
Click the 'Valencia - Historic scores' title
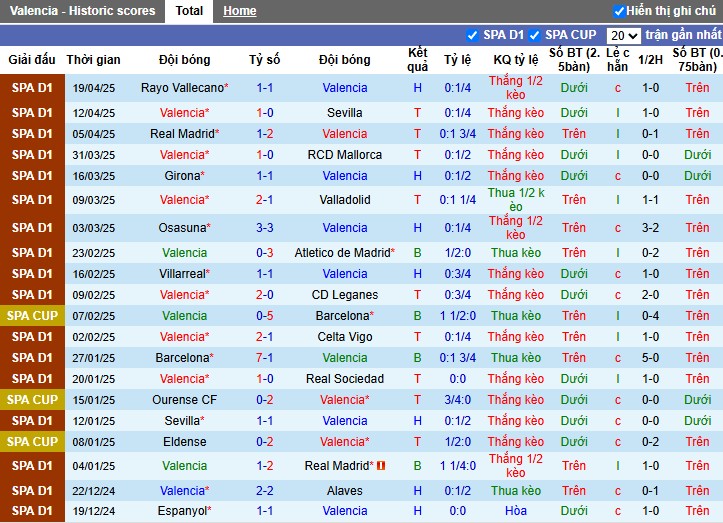[83, 11]
